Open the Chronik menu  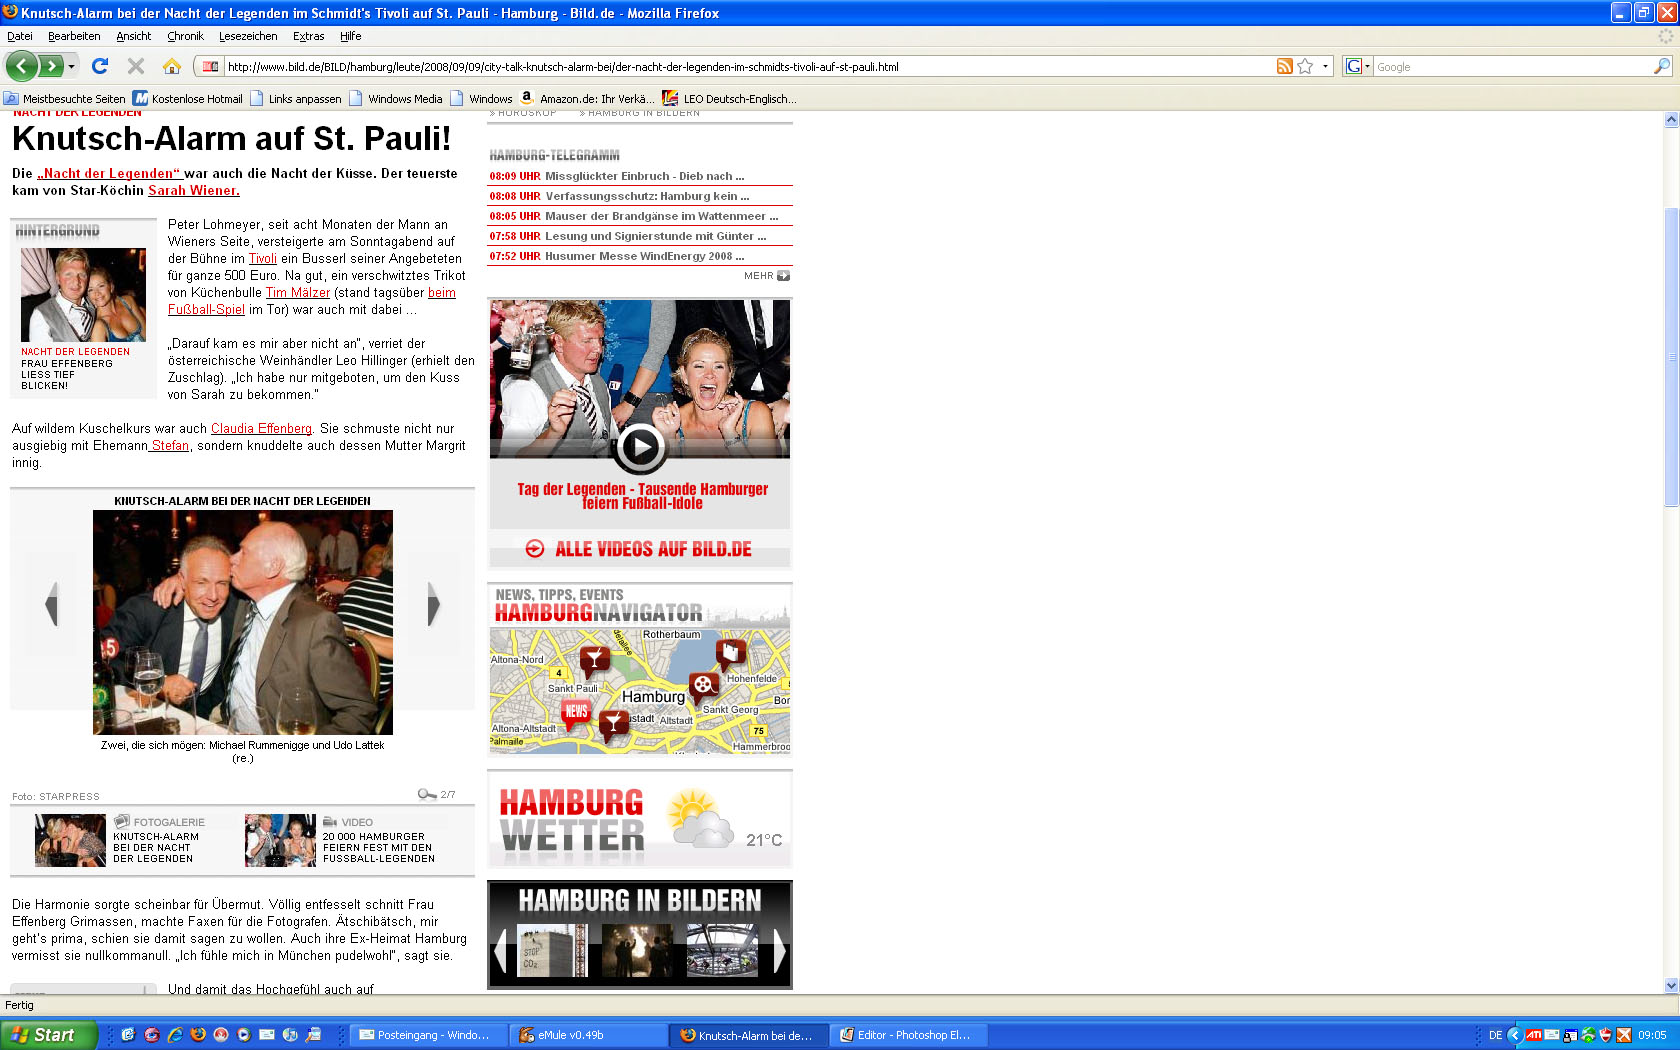coord(185,36)
